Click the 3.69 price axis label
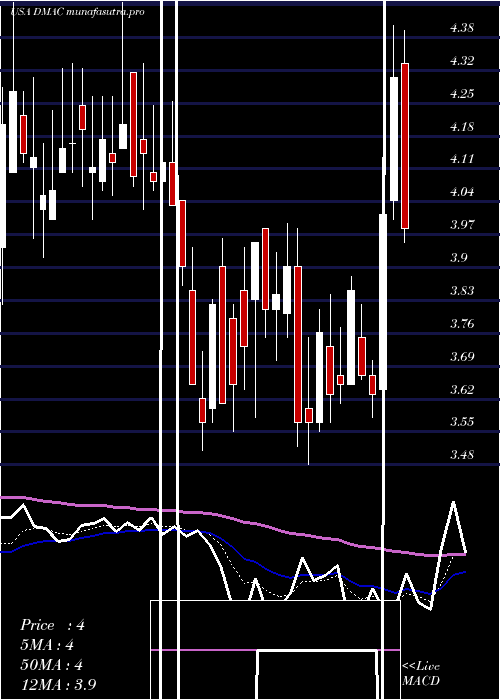500x700 pixels. 462,357
